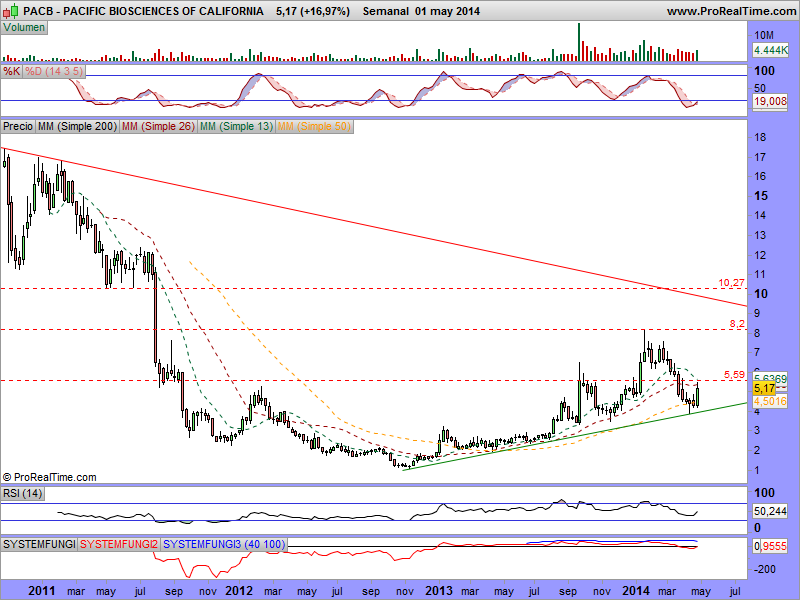The height and width of the screenshot is (600, 800).
Task: Click the © ProRealTime.com watermark text
Action: pos(49,477)
